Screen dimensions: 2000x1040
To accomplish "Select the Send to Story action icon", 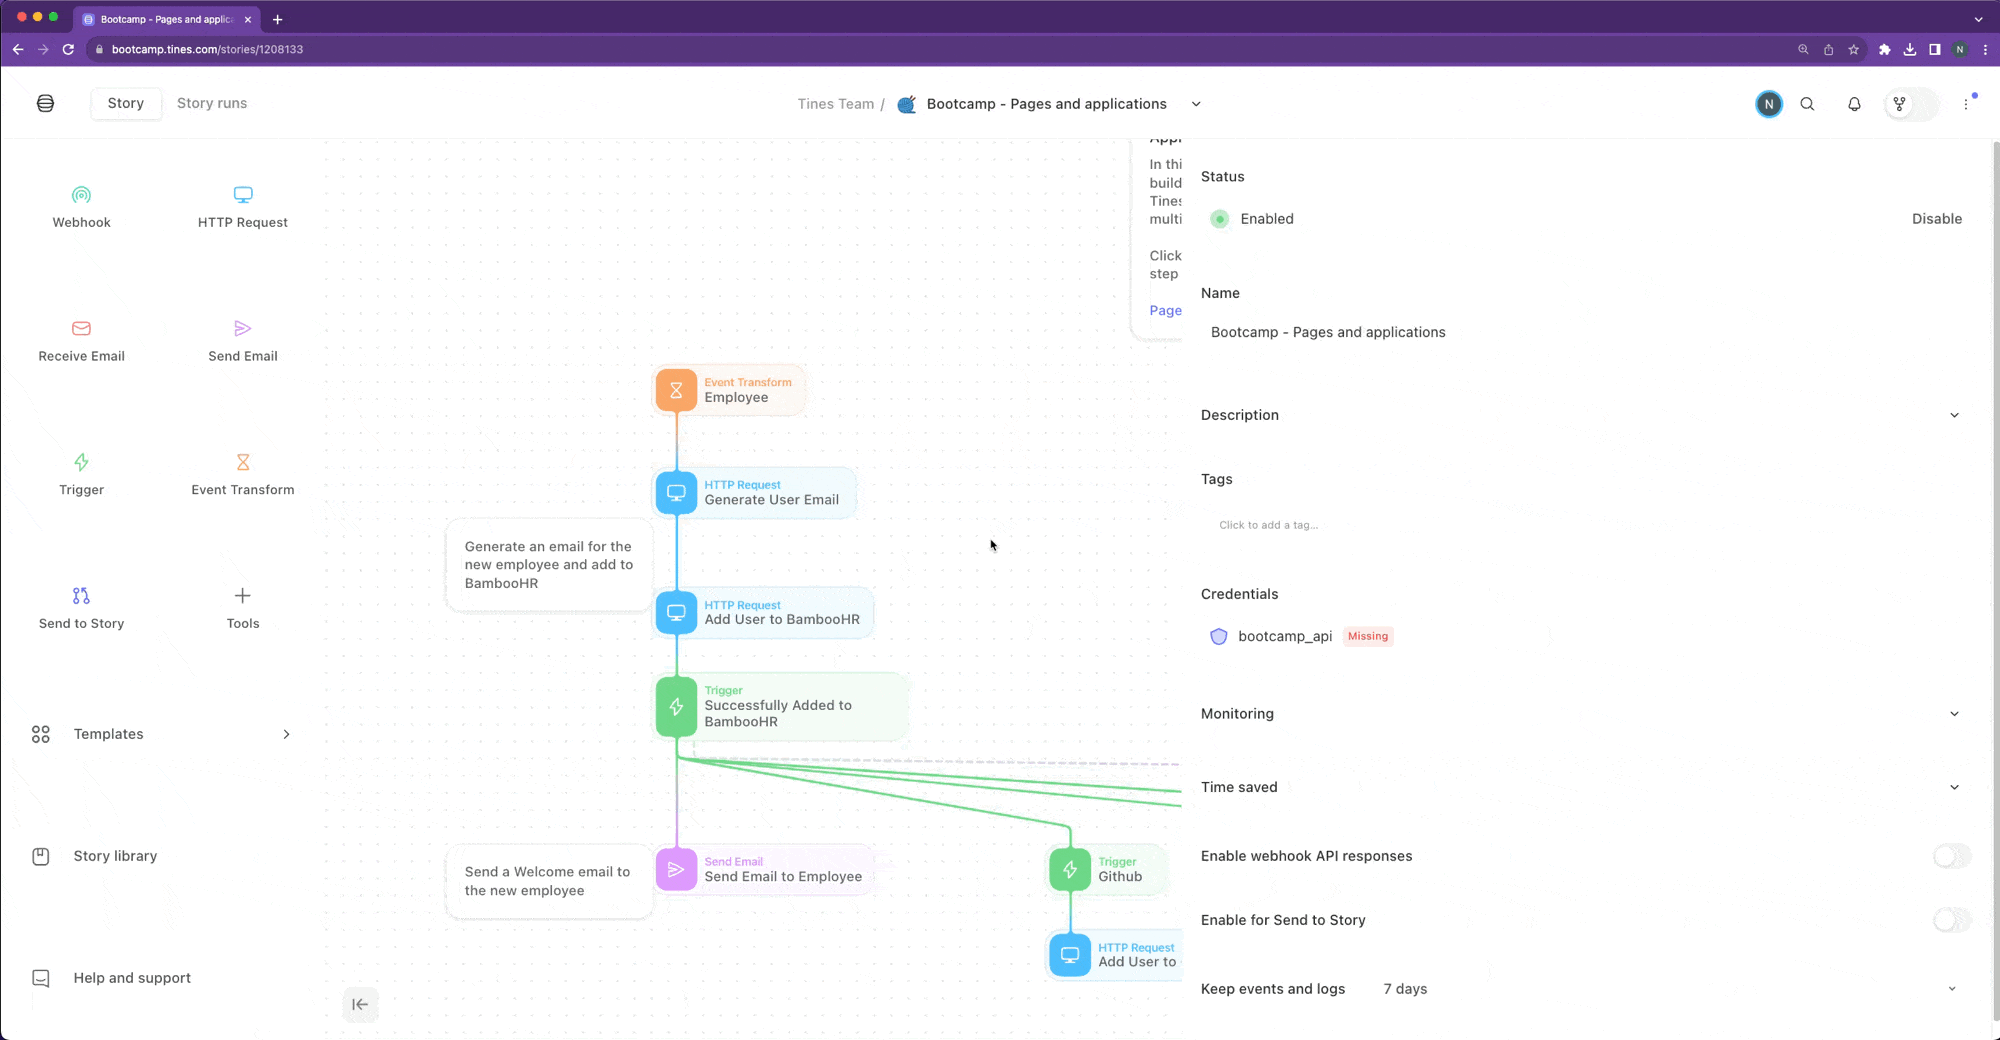I will click(81, 596).
